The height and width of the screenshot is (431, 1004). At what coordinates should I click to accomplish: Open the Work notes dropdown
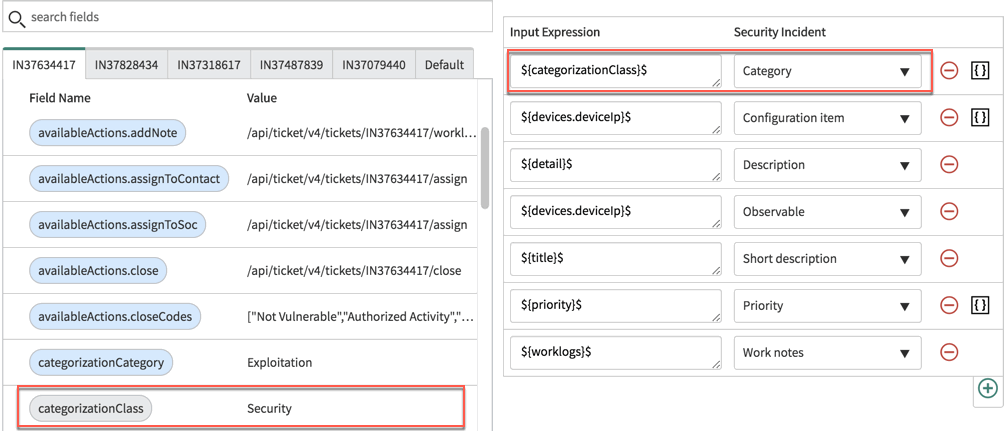pyautogui.click(x=827, y=353)
